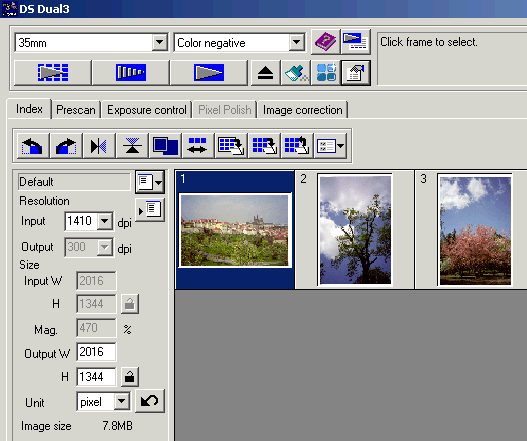The height and width of the screenshot is (441, 527).
Task: Open the purple Help book icon
Action: (325, 42)
